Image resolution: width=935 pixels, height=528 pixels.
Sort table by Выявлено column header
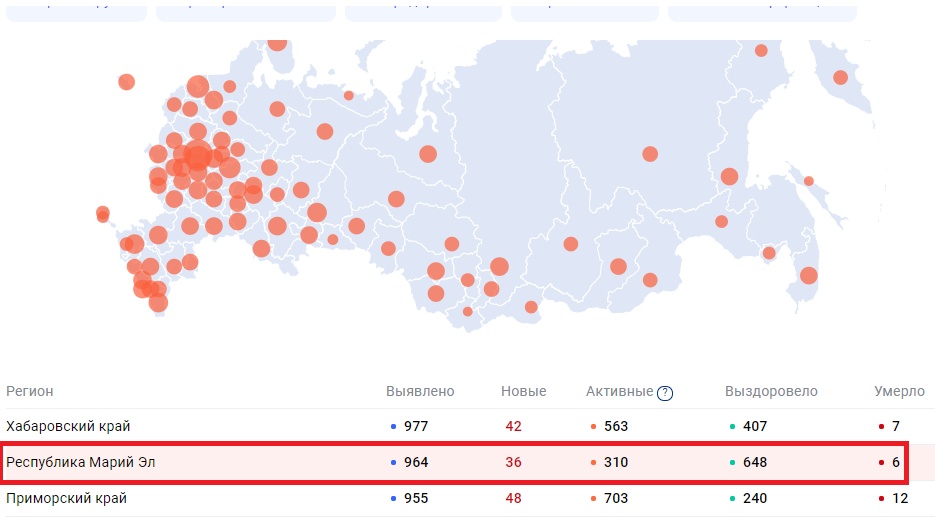(420, 392)
